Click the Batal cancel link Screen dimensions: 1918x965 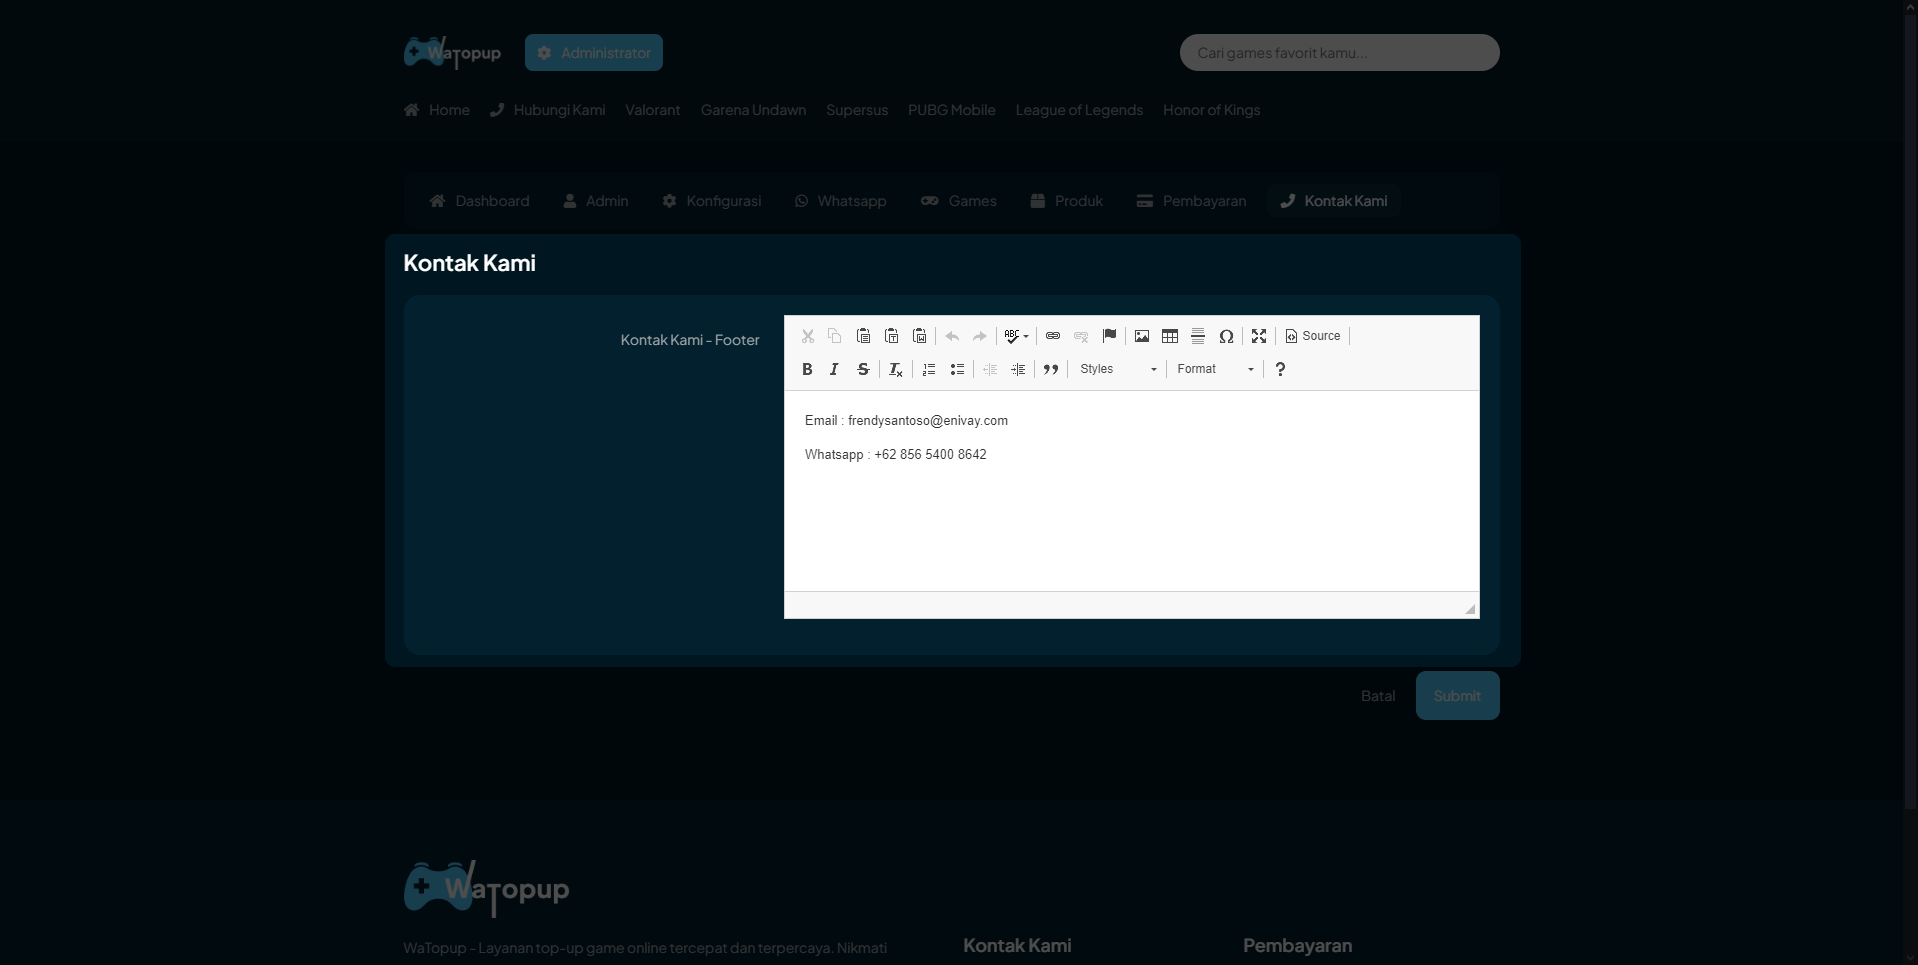tap(1378, 696)
